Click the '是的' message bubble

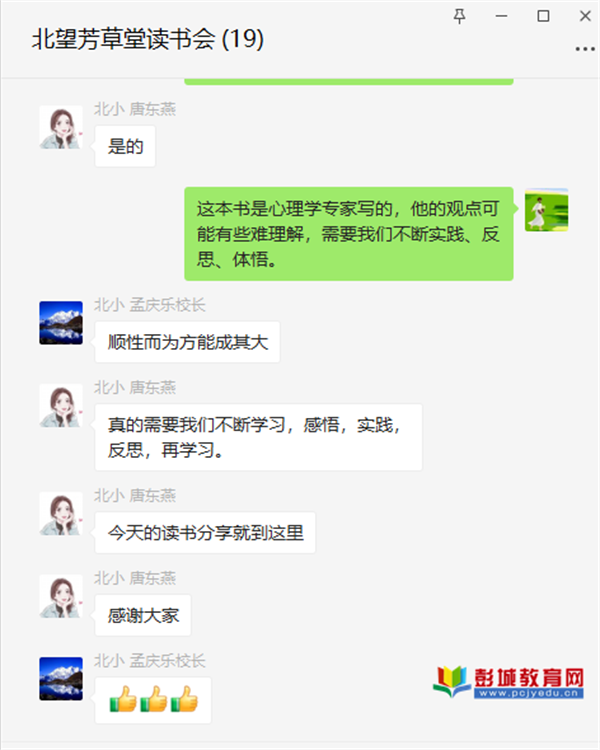coord(125,146)
